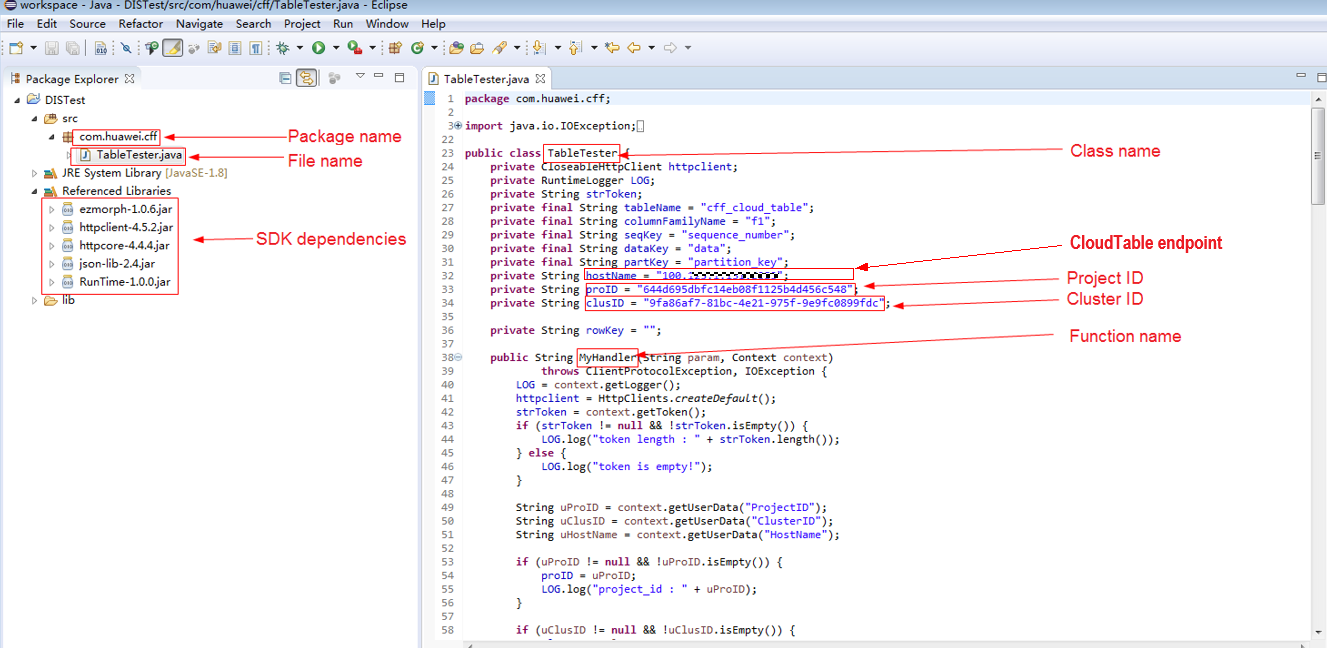Expand the folded imports on line 3
This screenshot has width=1327, height=648.
pos(458,126)
